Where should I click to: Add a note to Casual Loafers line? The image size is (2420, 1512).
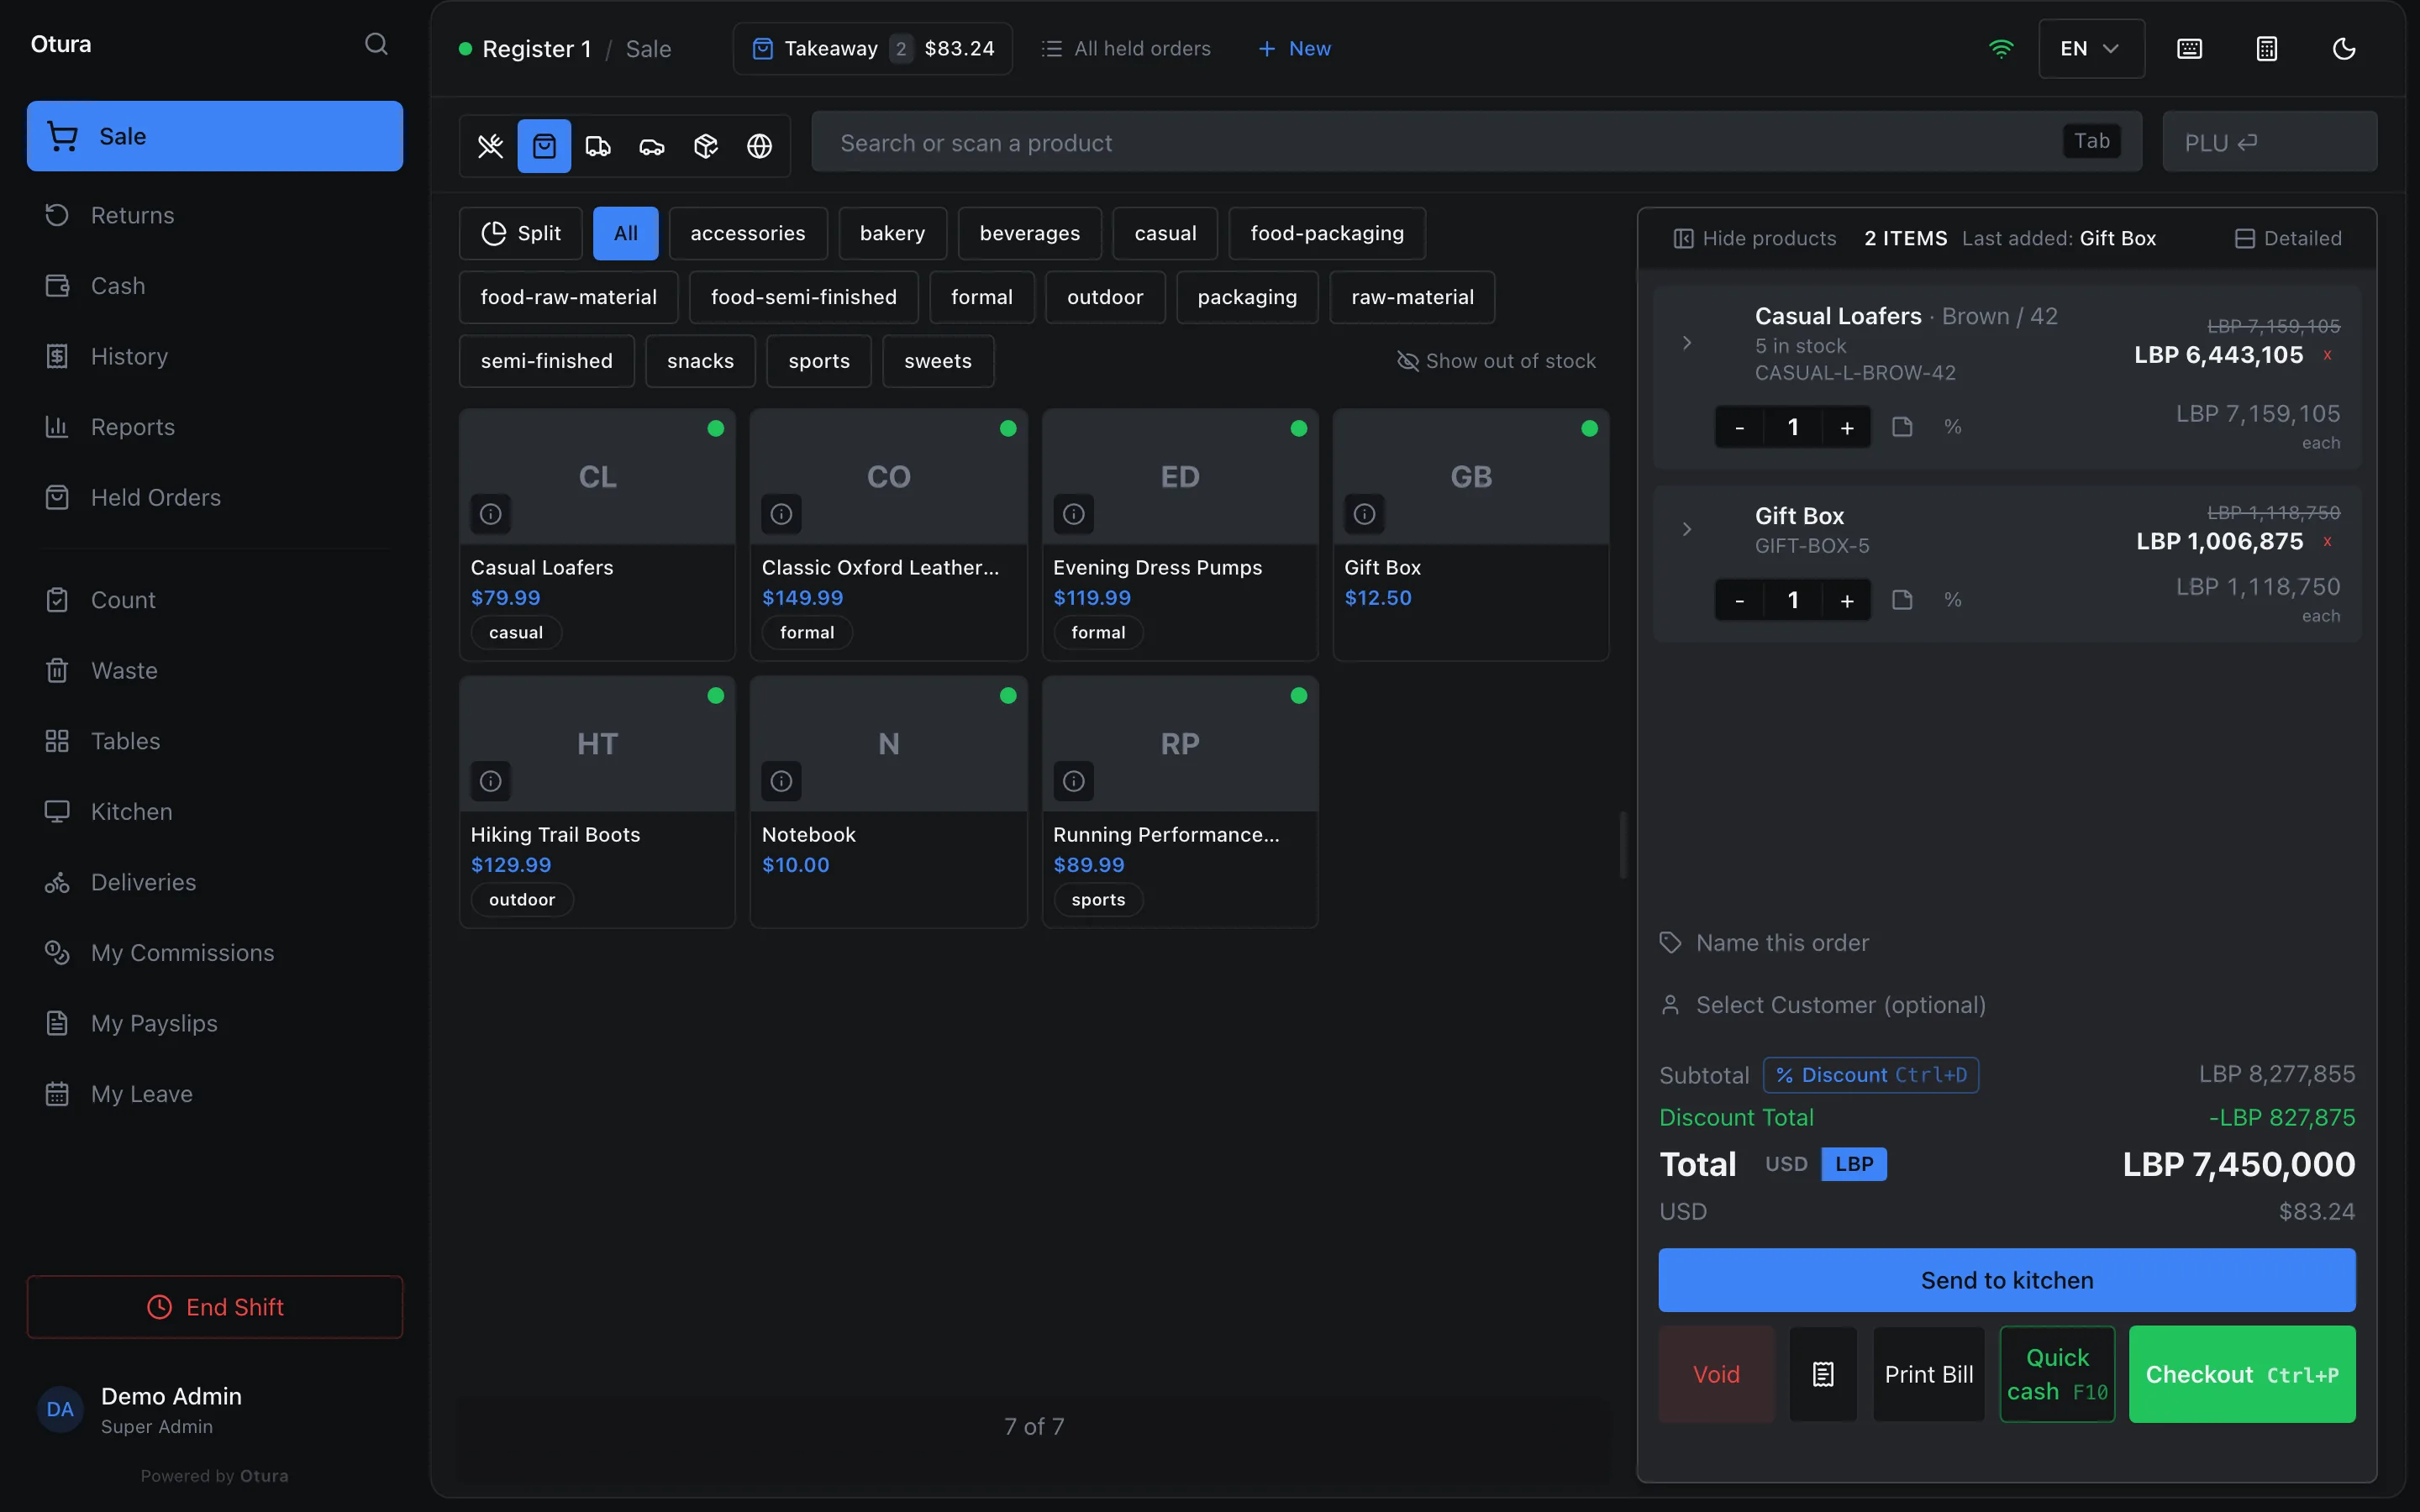[1902, 427]
